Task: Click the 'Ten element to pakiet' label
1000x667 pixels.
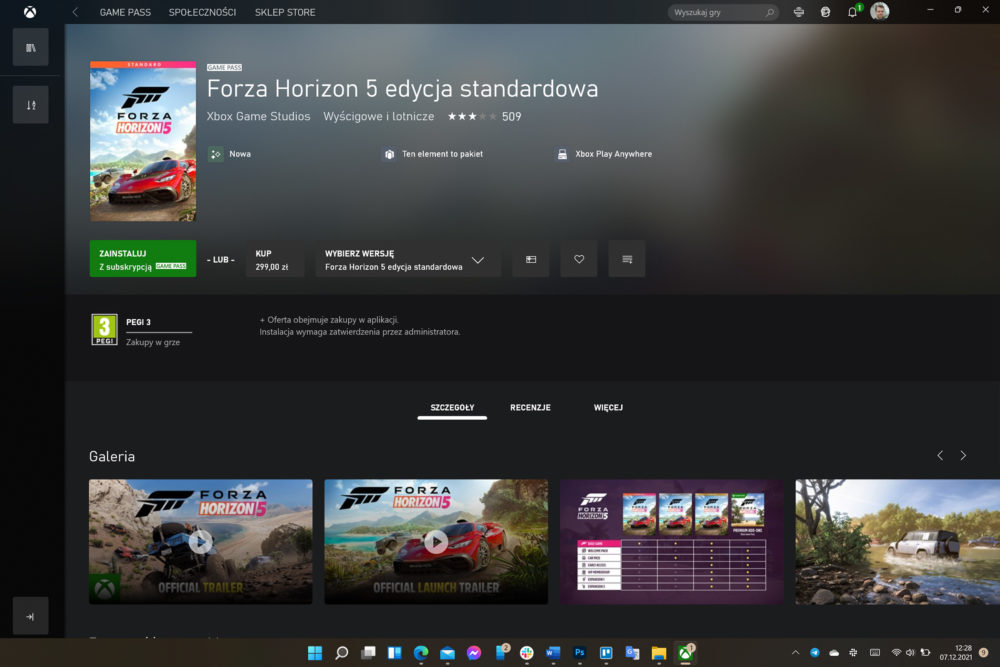Action: tap(443, 154)
